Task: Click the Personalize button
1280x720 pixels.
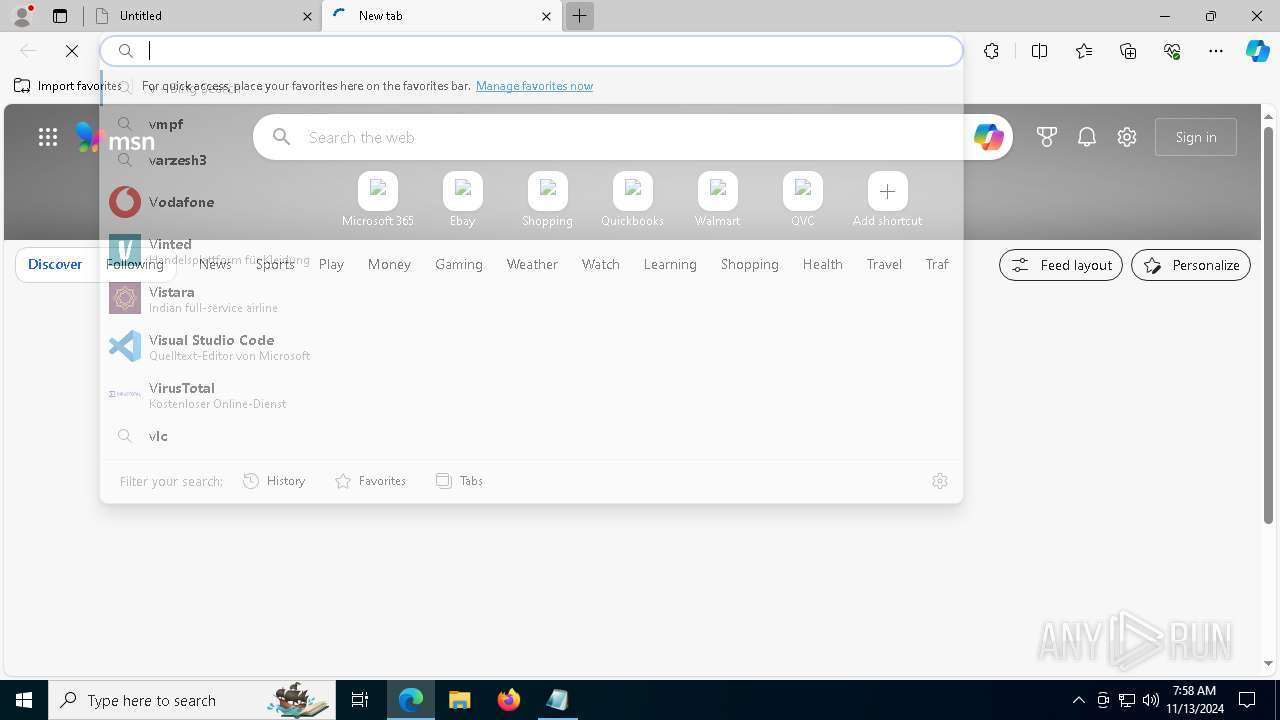Action: click(1191, 265)
